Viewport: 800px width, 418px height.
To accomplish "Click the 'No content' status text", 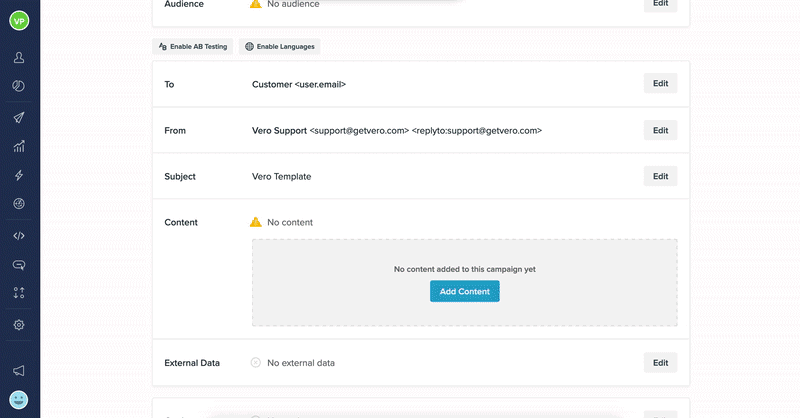I will 290,223.
